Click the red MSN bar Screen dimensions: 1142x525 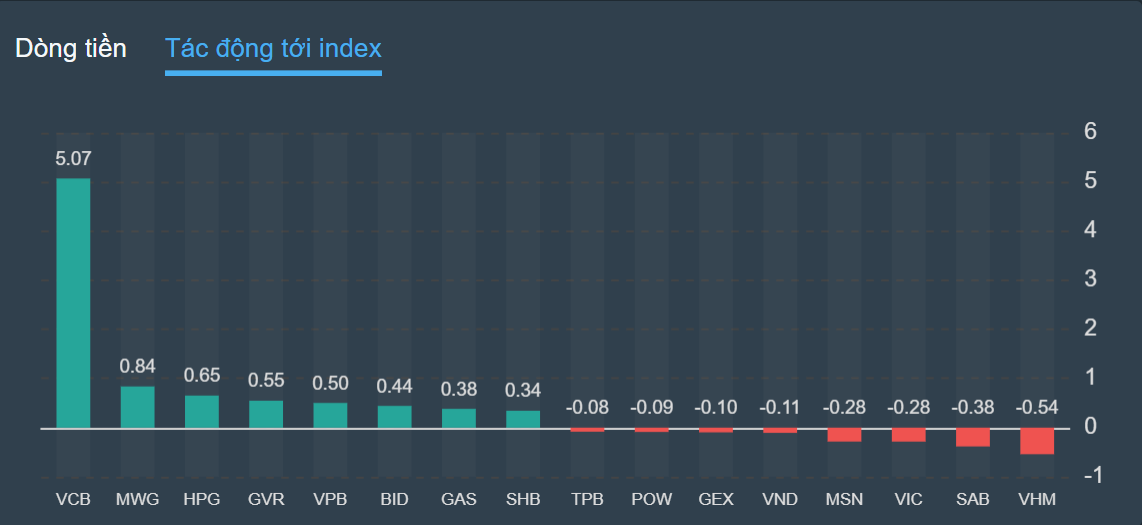click(x=844, y=435)
